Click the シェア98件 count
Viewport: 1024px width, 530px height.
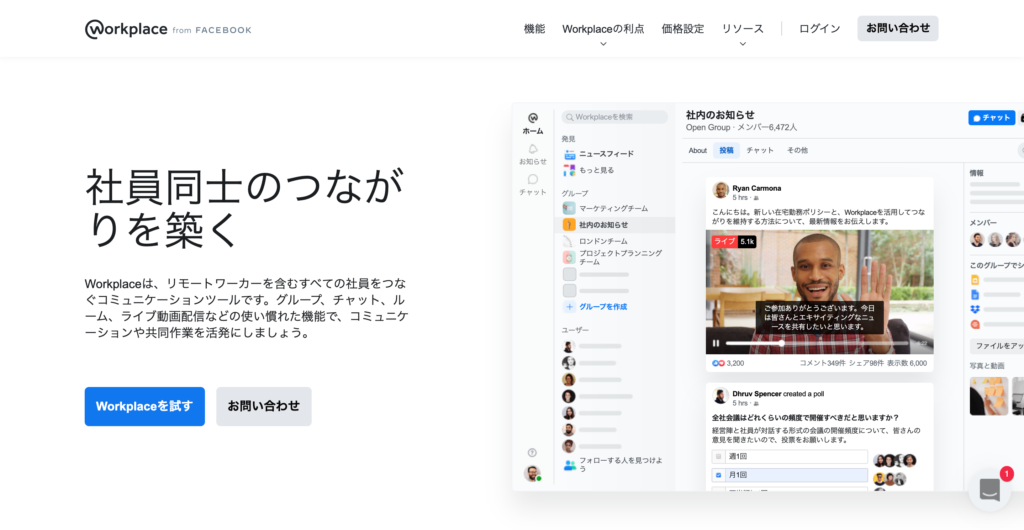[x=866, y=364]
